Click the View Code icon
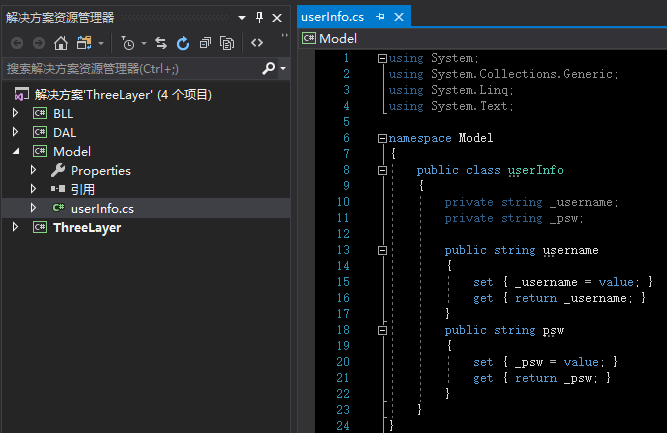 click(x=257, y=43)
